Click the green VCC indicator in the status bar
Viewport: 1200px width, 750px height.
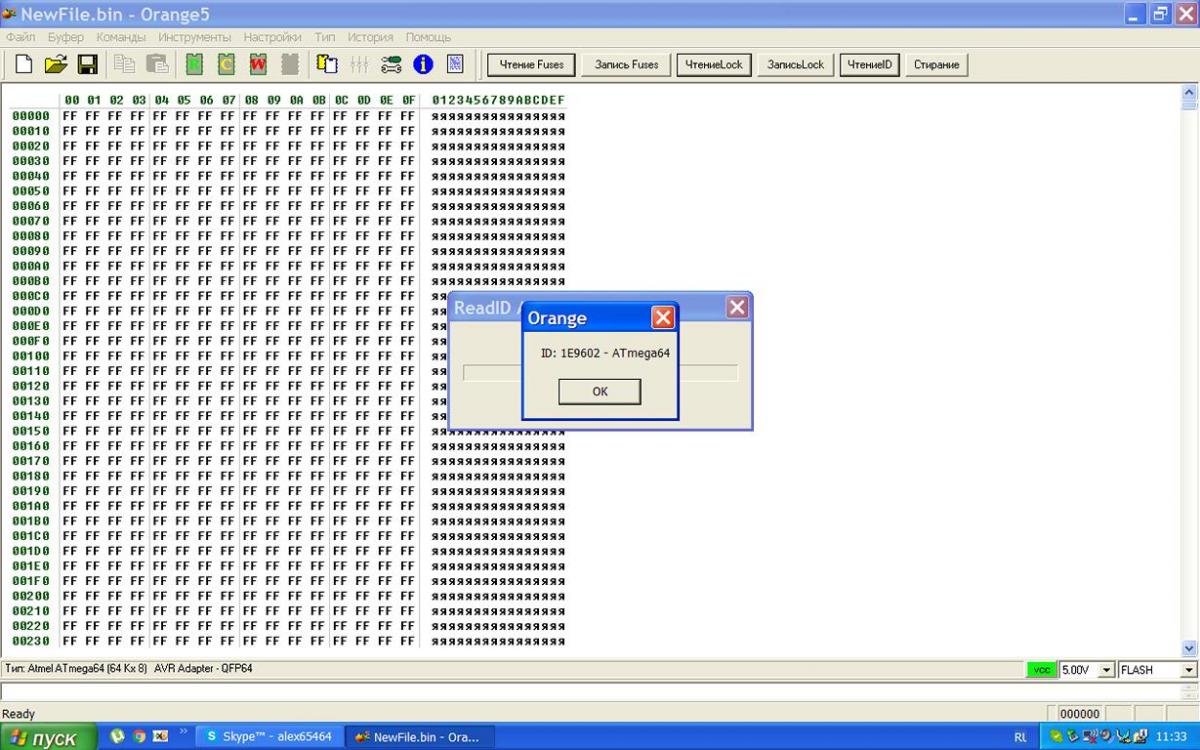point(1042,670)
